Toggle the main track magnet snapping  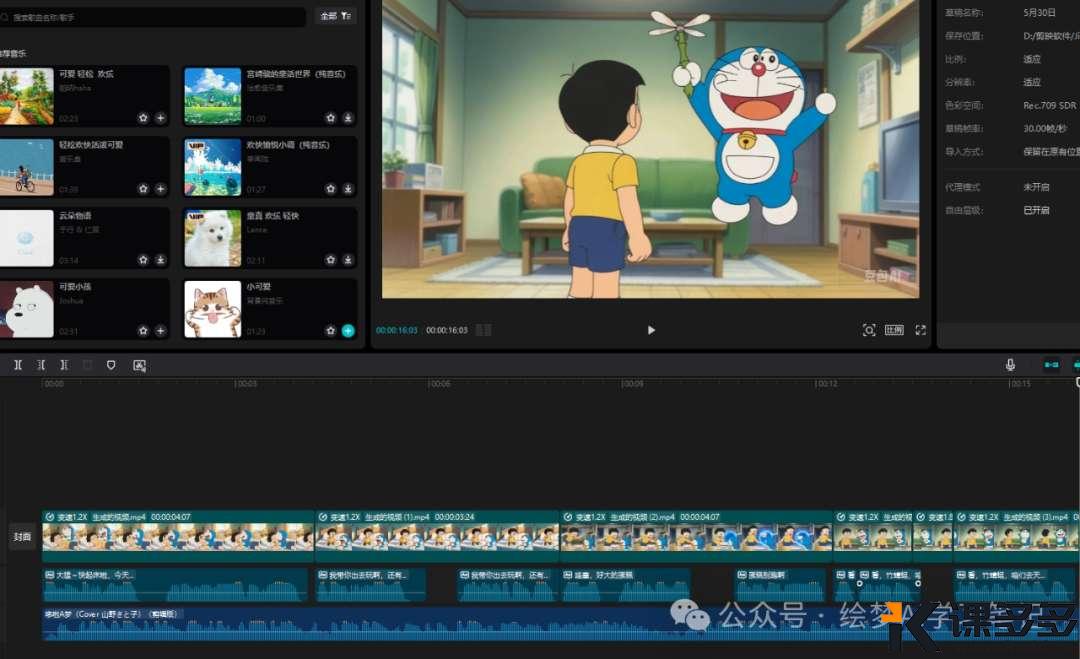pyautogui.click(x=1051, y=365)
